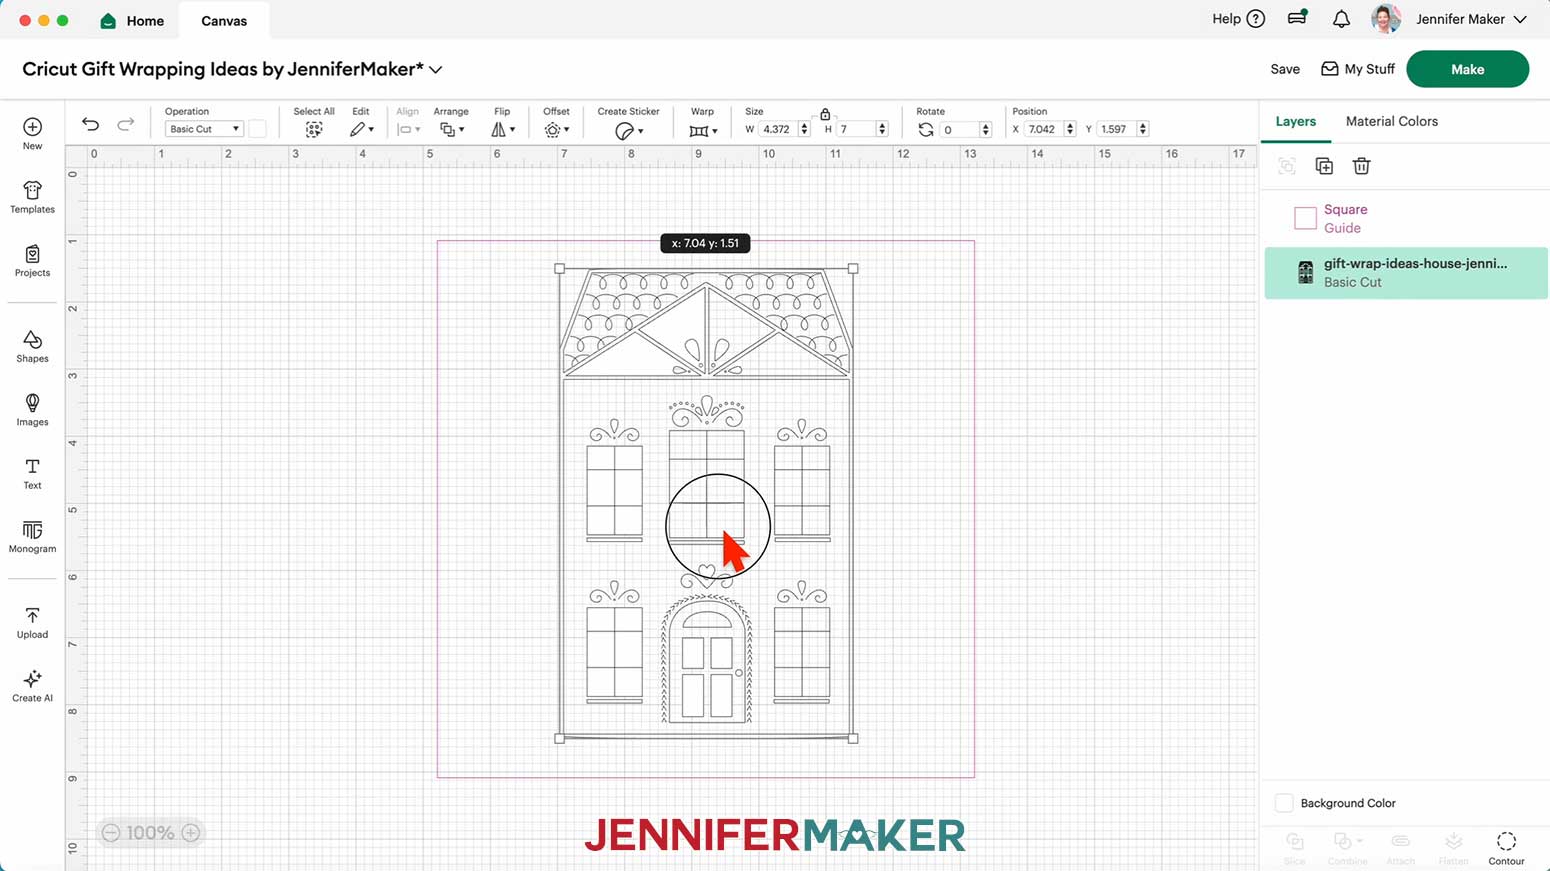Screen dimensions: 1550x871
Task: Click the Select All icon
Action: pyautogui.click(x=314, y=130)
